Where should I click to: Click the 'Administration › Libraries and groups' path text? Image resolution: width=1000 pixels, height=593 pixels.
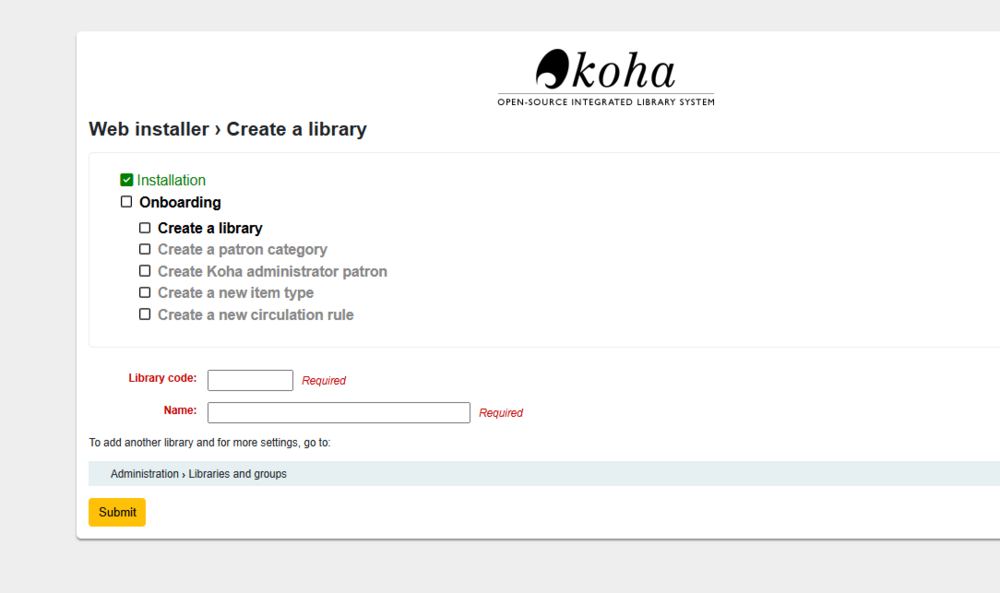pos(198,474)
